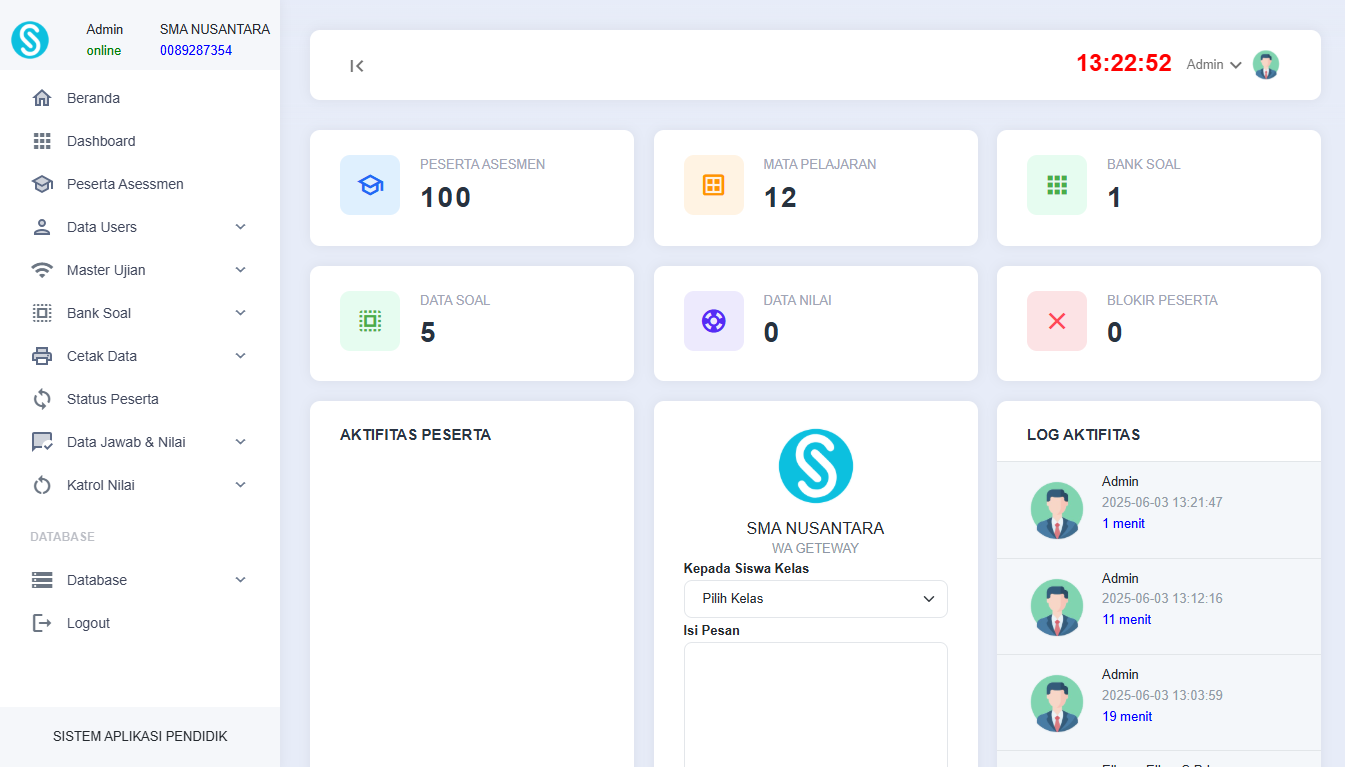Click the Beranda home icon
1345x767 pixels.
[42, 98]
